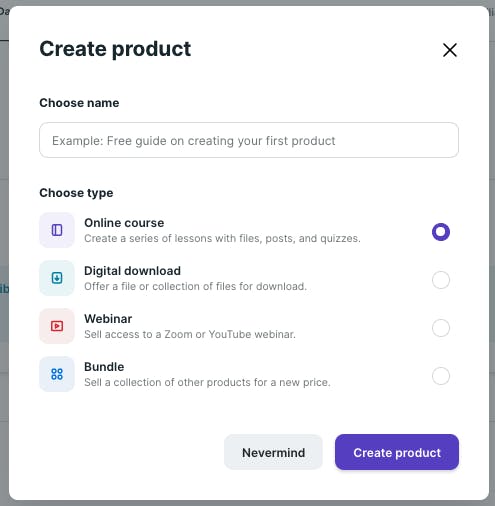Choose the Digital download radio button
The height and width of the screenshot is (506, 495).
[441, 280]
